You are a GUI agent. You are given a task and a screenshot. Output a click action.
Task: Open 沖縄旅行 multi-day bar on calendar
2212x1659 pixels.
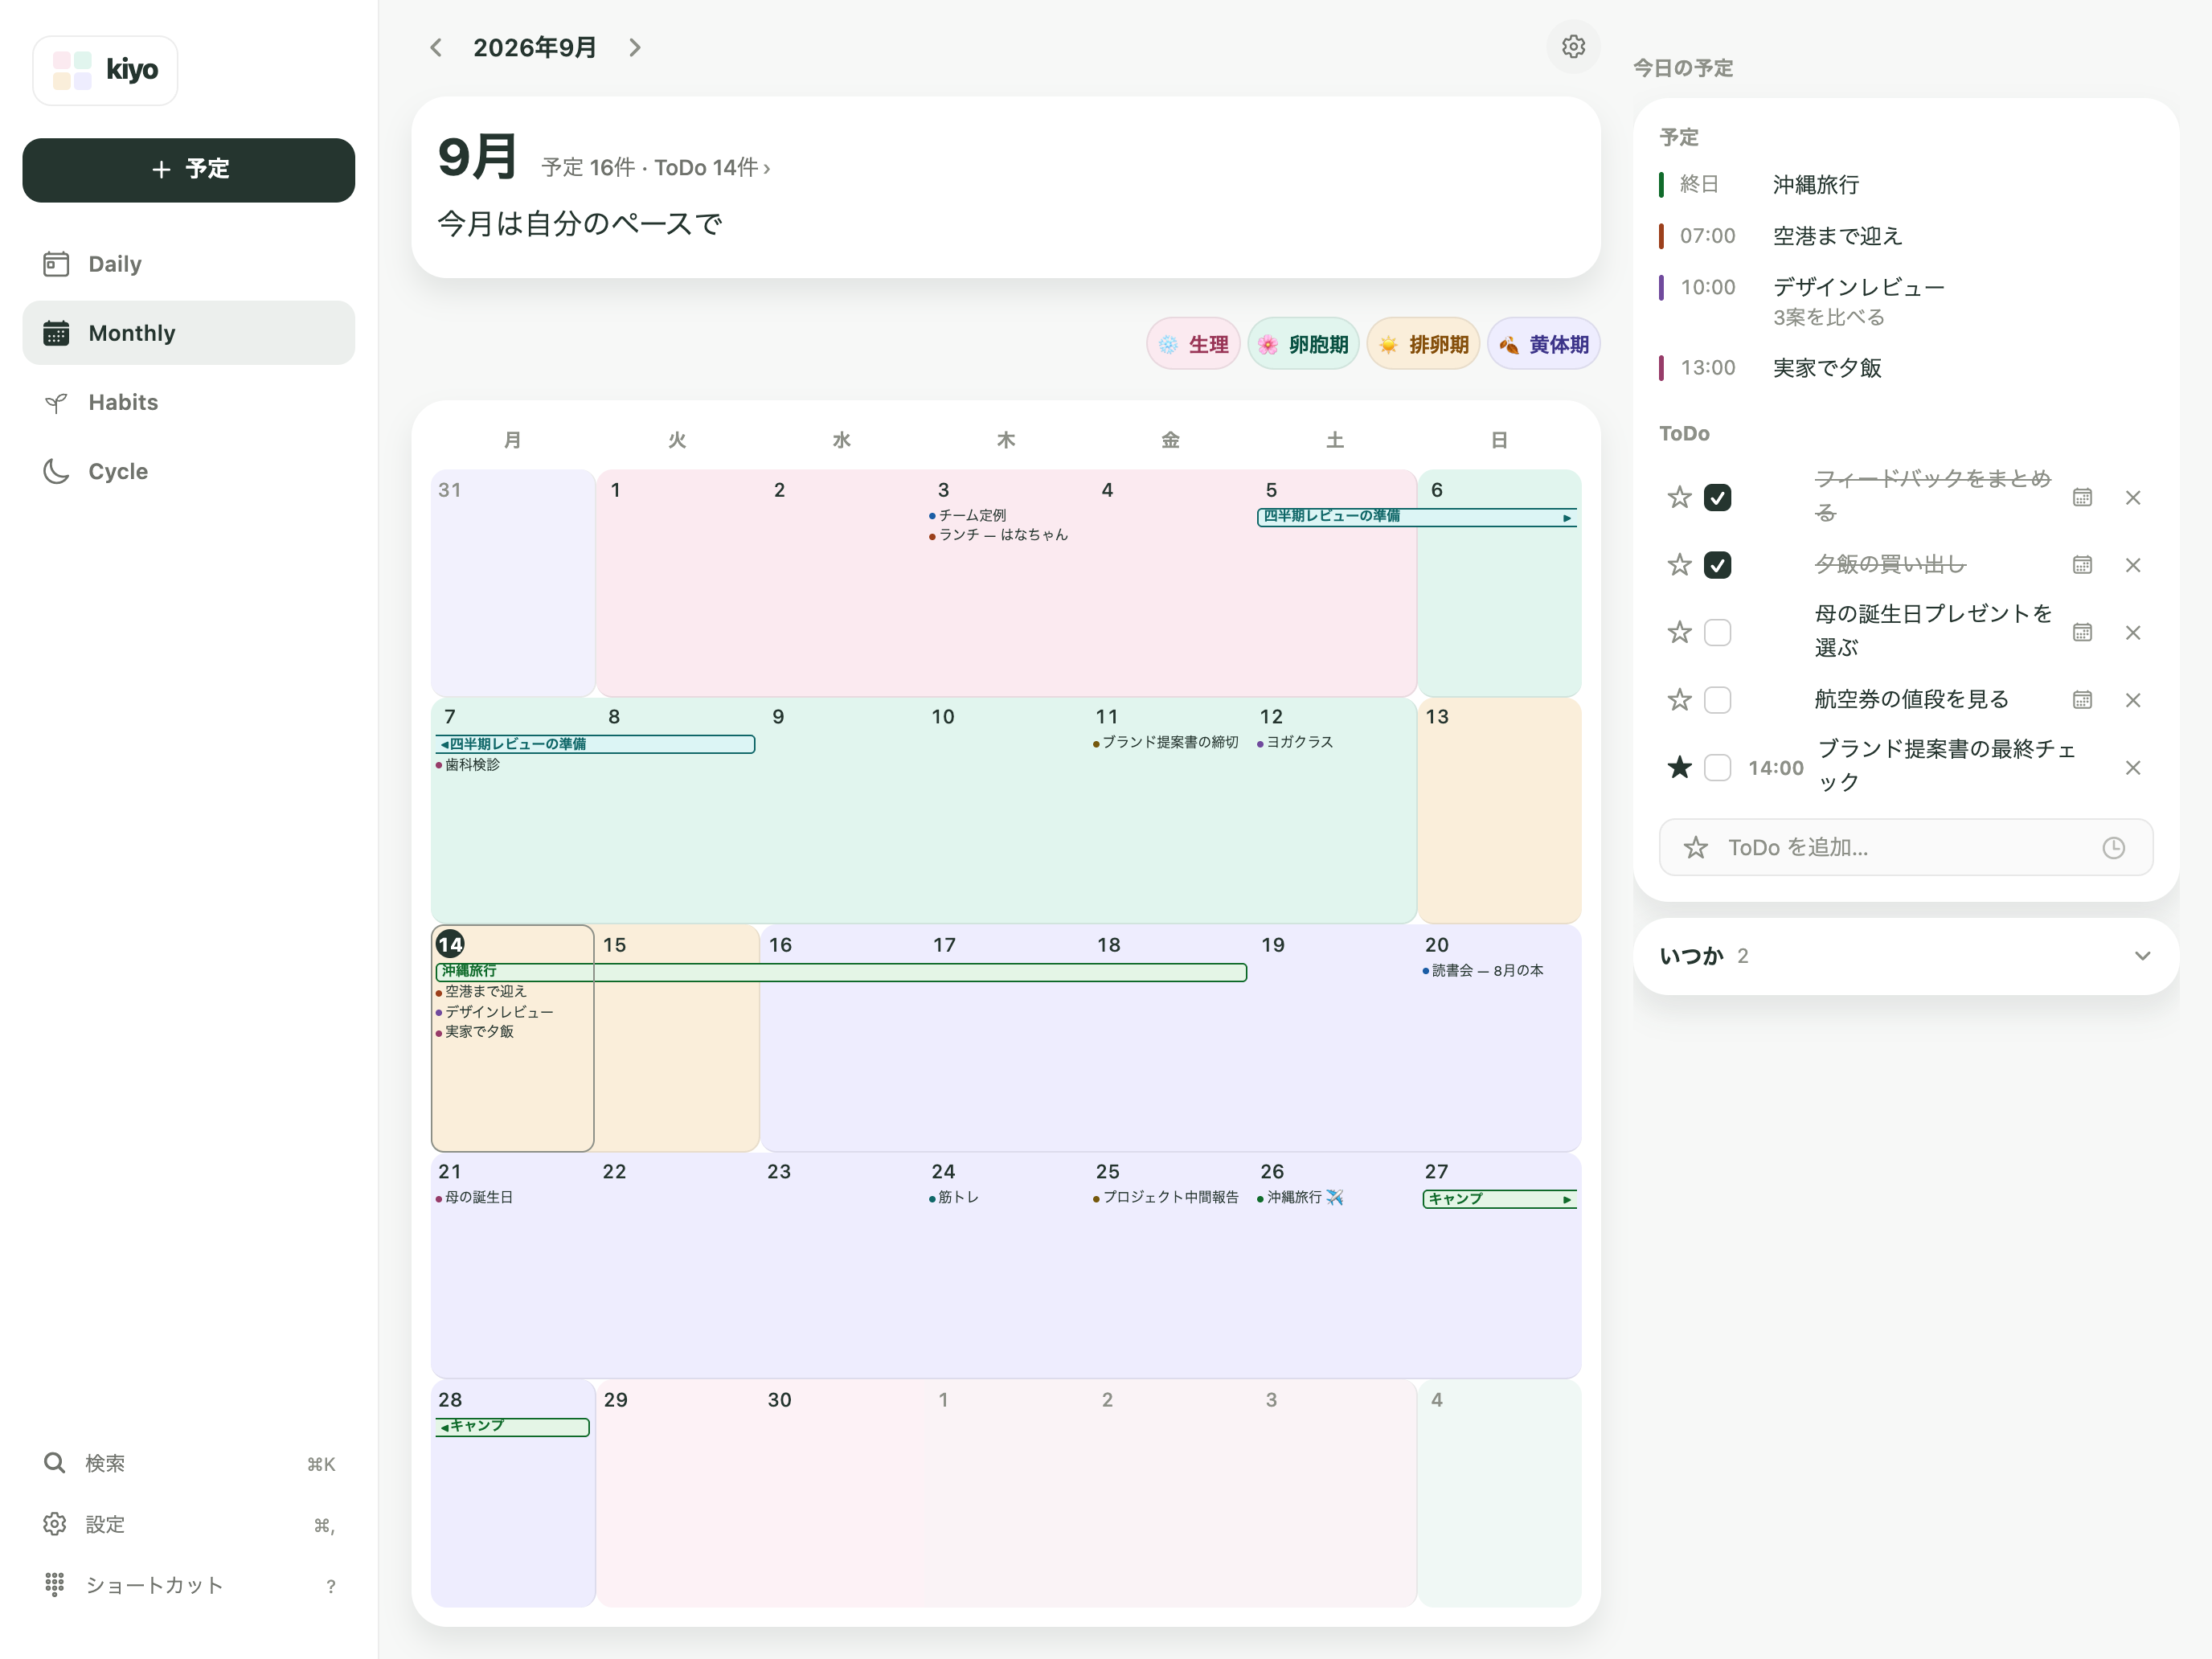841,972
